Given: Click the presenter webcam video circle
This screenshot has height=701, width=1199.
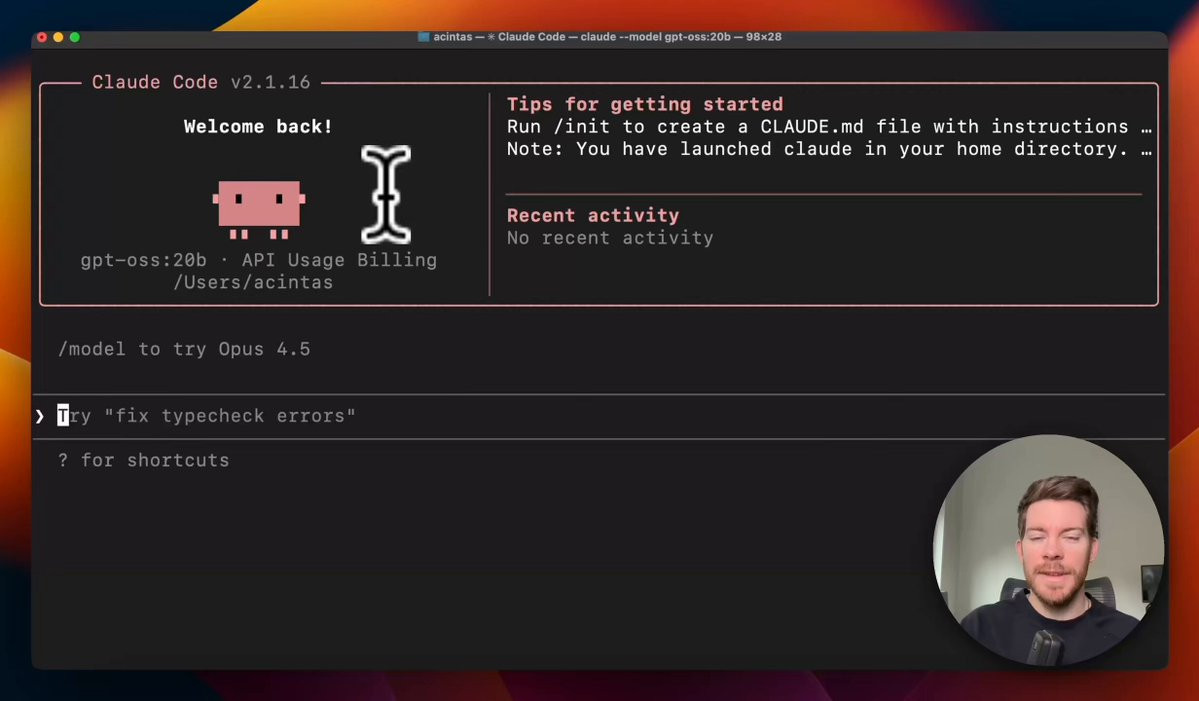Looking at the screenshot, I should (1048, 550).
